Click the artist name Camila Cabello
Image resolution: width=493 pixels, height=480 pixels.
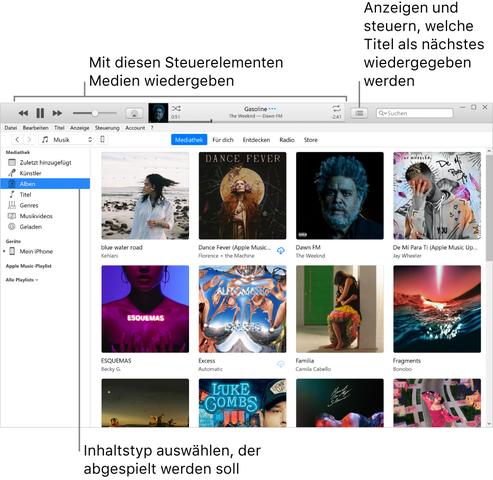313,369
